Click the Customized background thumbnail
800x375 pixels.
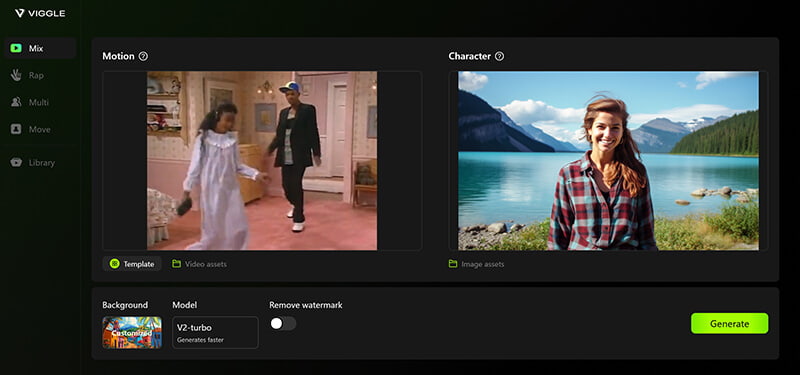(x=132, y=332)
